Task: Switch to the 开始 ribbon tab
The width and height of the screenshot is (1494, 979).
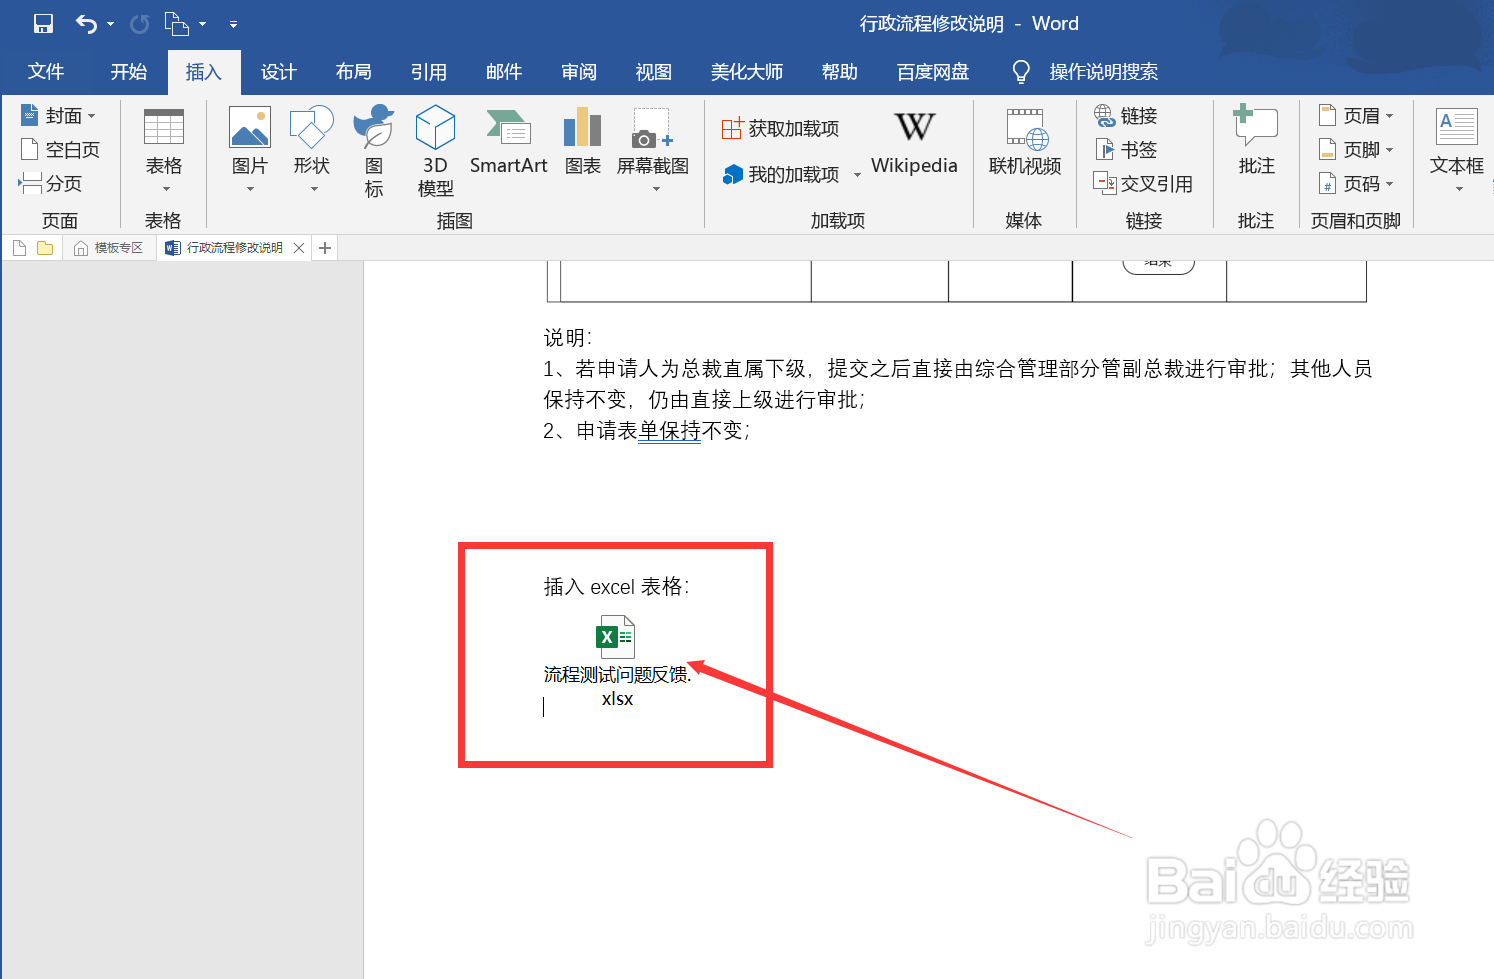Action: tap(129, 72)
